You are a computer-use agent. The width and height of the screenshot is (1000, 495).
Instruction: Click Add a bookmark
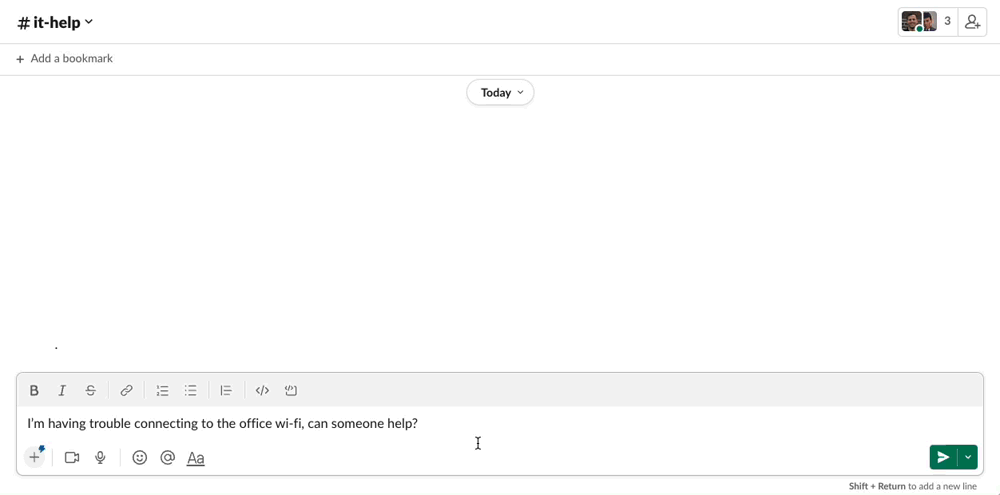coord(64,59)
